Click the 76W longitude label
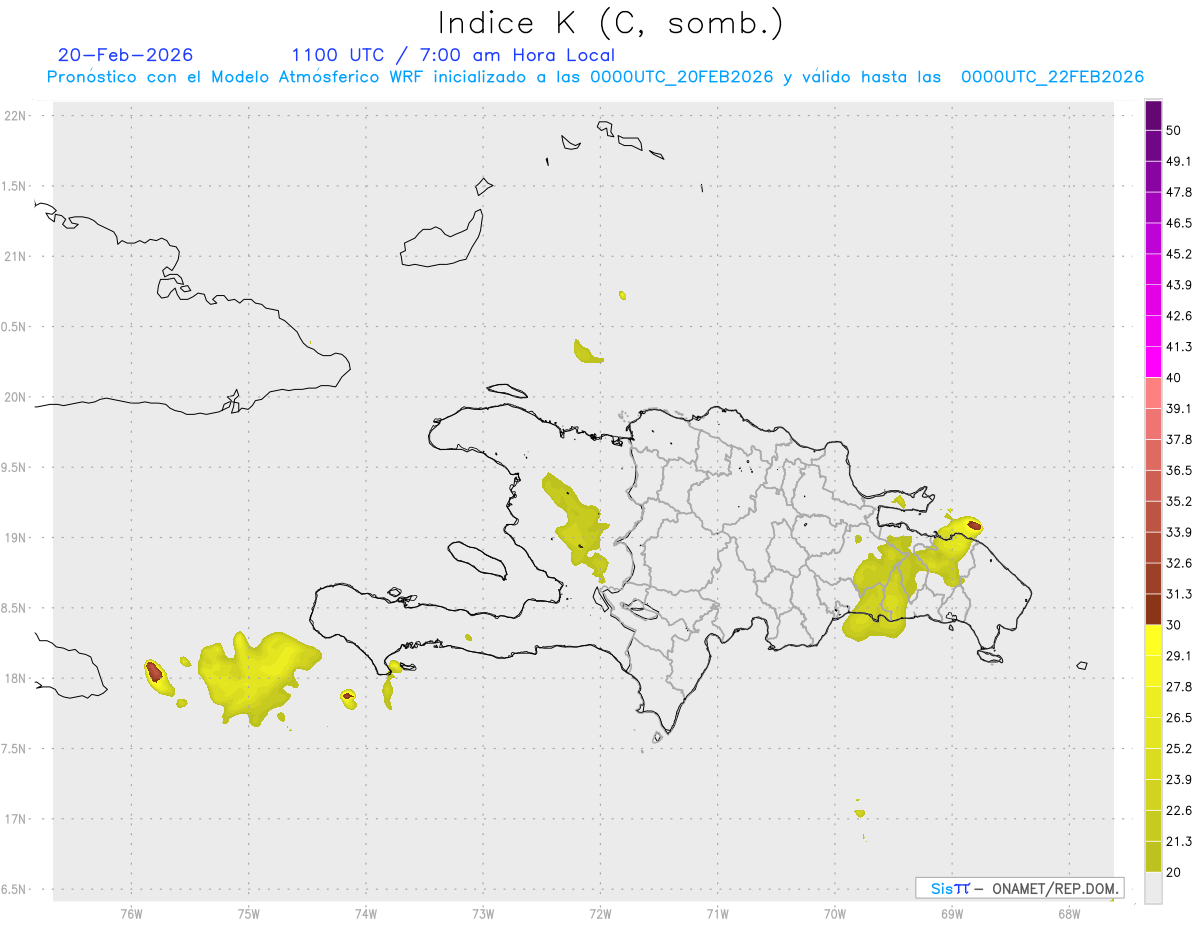The height and width of the screenshot is (927, 1200). point(131,913)
